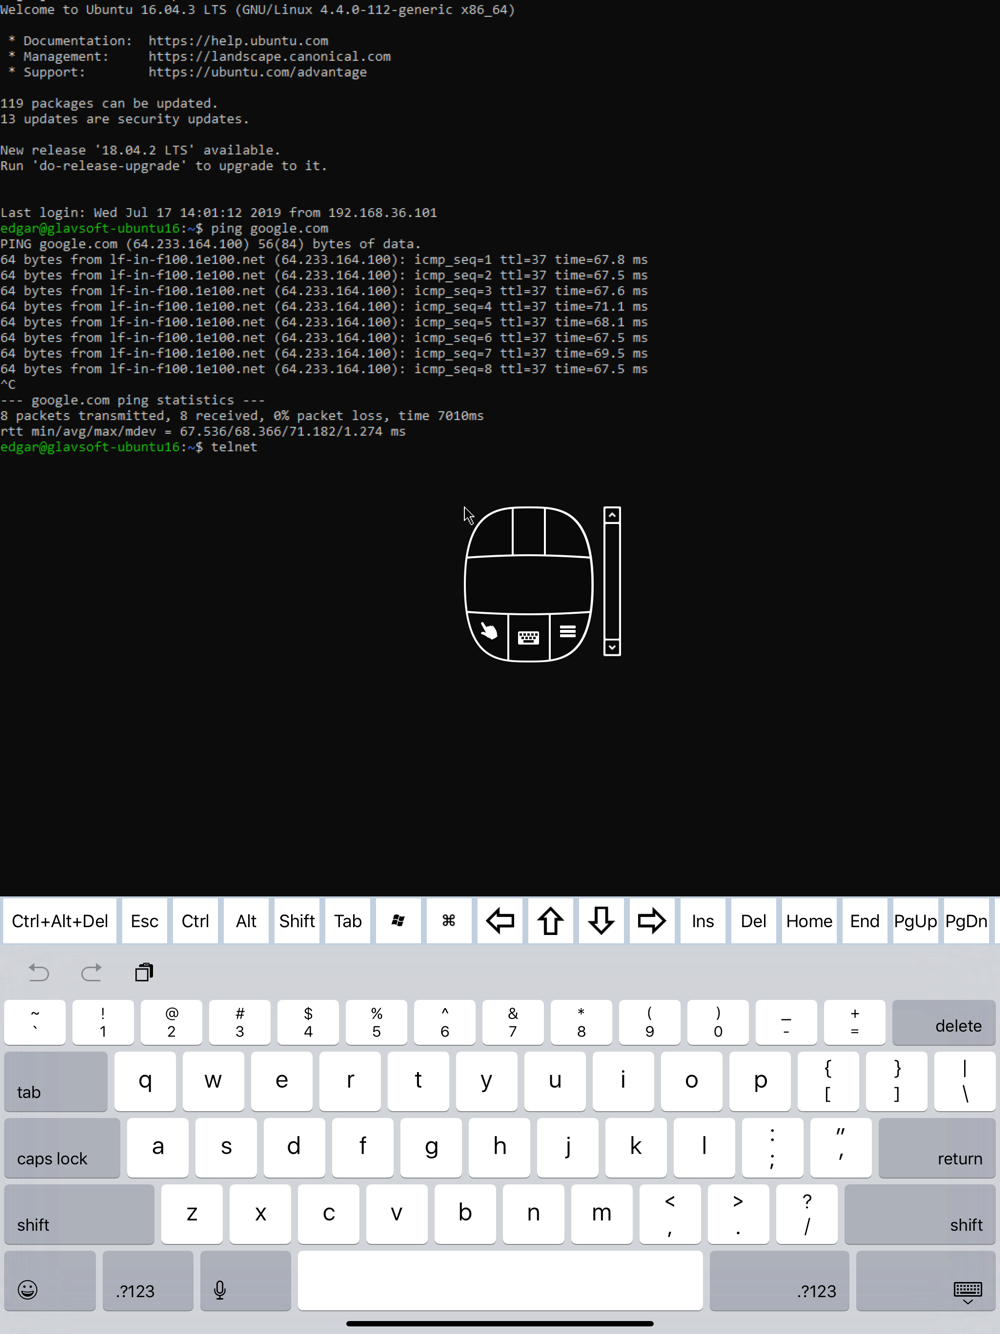Image resolution: width=1000 pixels, height=1334 pixels.
Task: Toggle the caps lock key
Action: [x=62, y=1148]
